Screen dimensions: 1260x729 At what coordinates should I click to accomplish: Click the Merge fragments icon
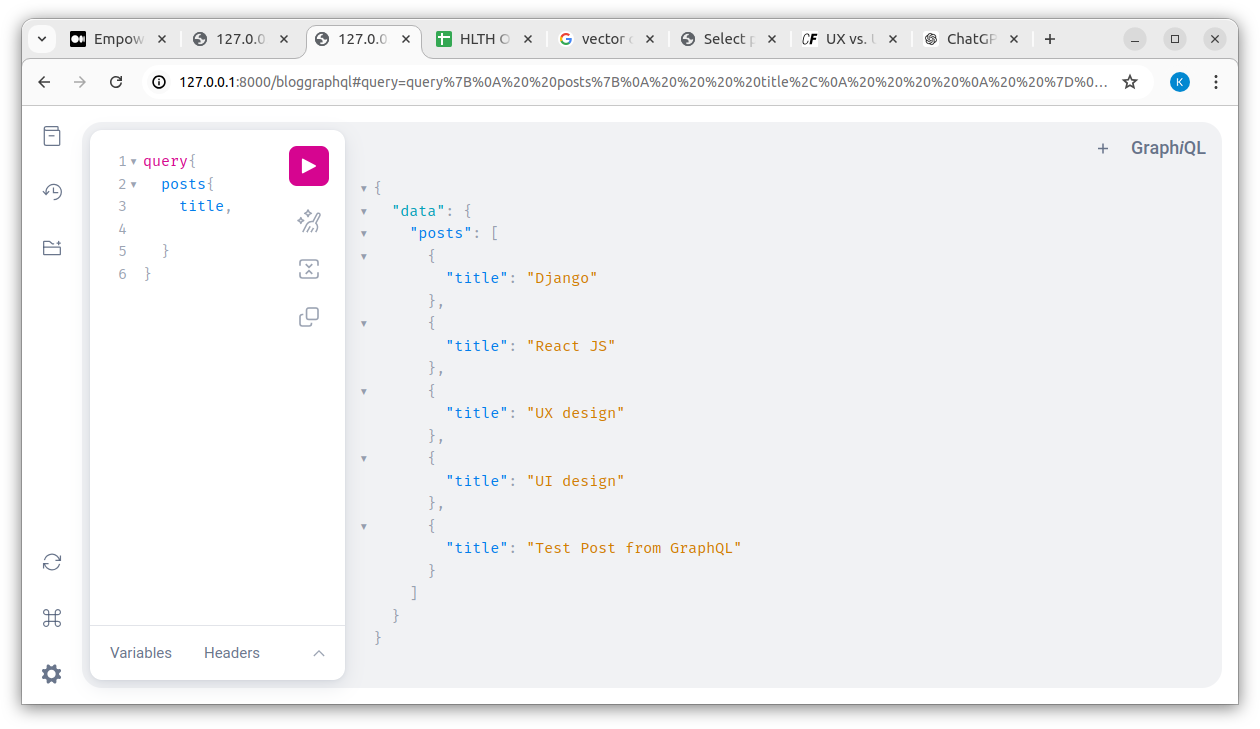coord(309,269)
